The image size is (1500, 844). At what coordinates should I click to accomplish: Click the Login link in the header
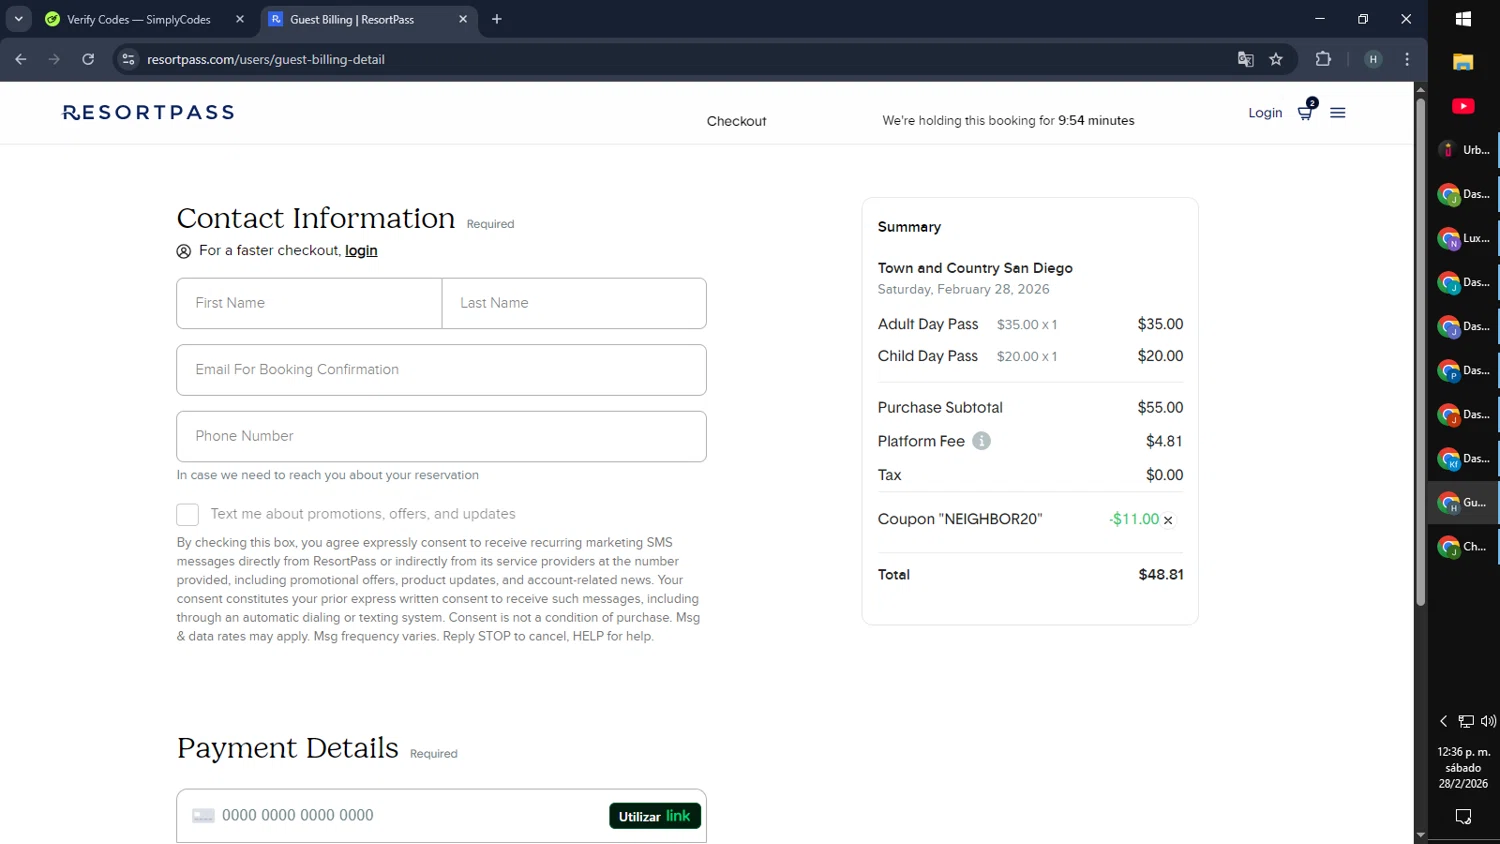pos(1265,113)
